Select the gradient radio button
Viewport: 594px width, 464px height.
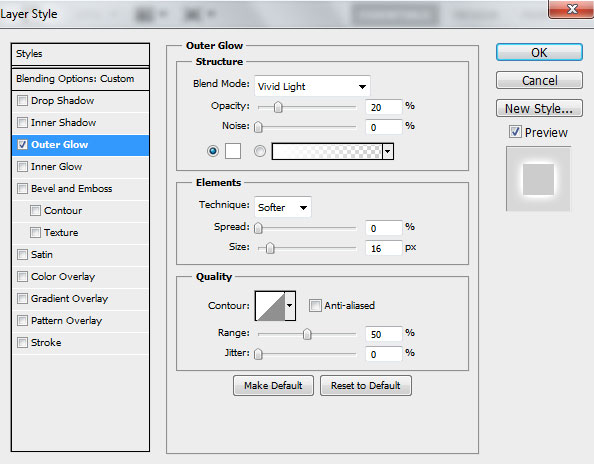click(x=260, y=151)
